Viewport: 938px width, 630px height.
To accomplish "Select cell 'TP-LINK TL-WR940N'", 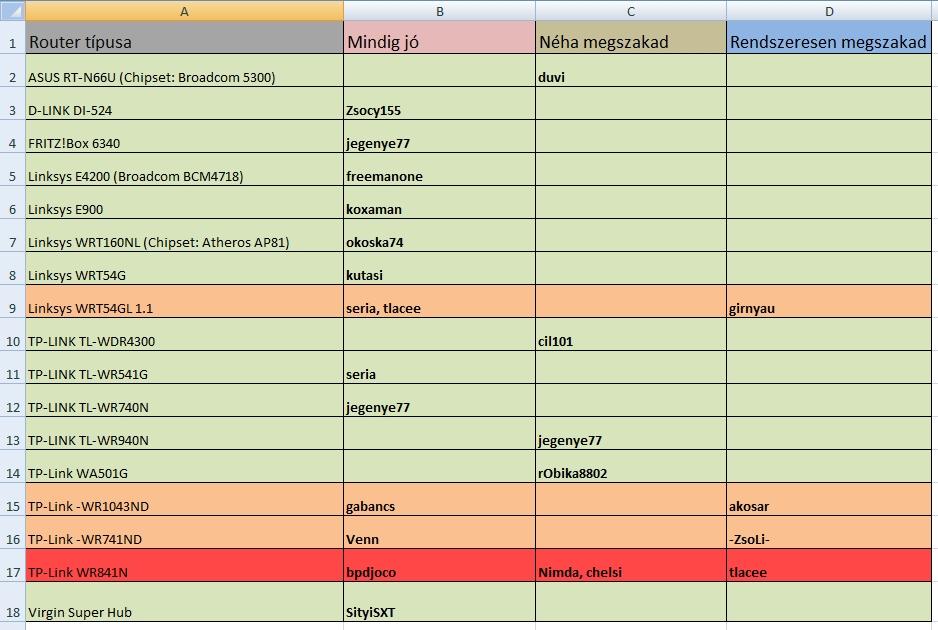I will click(184, 433).
